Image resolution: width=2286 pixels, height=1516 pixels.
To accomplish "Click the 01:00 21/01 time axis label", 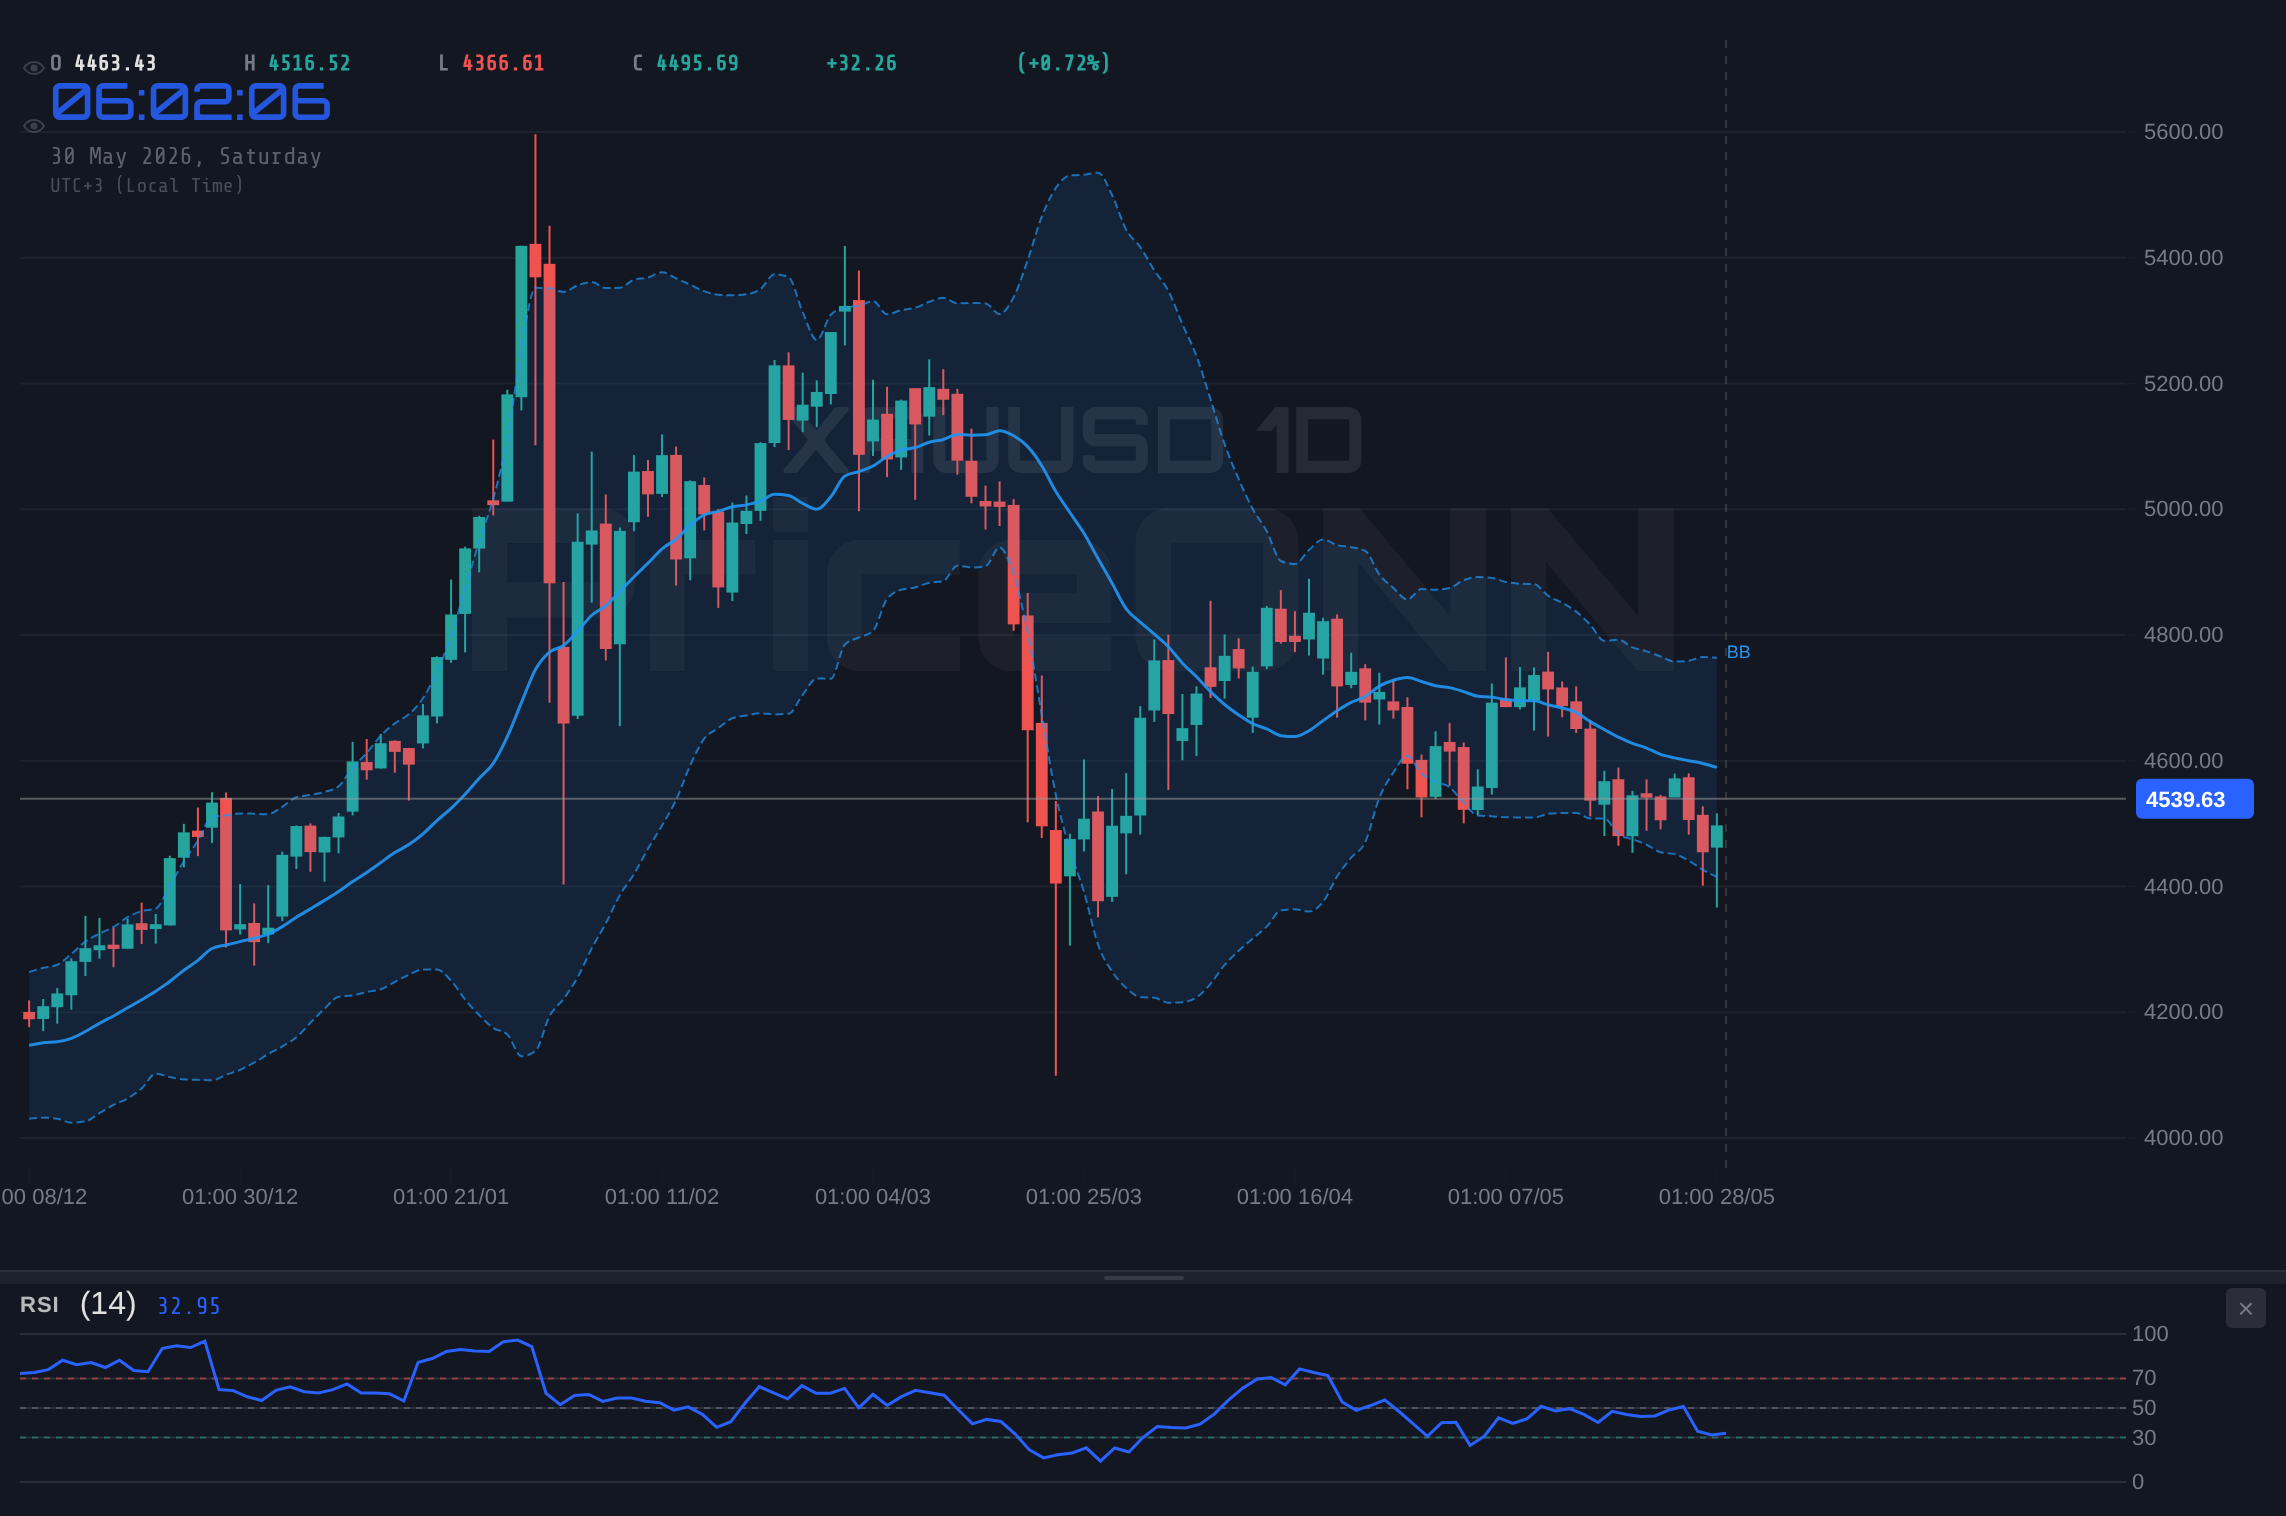I will tap(451, 1197).
